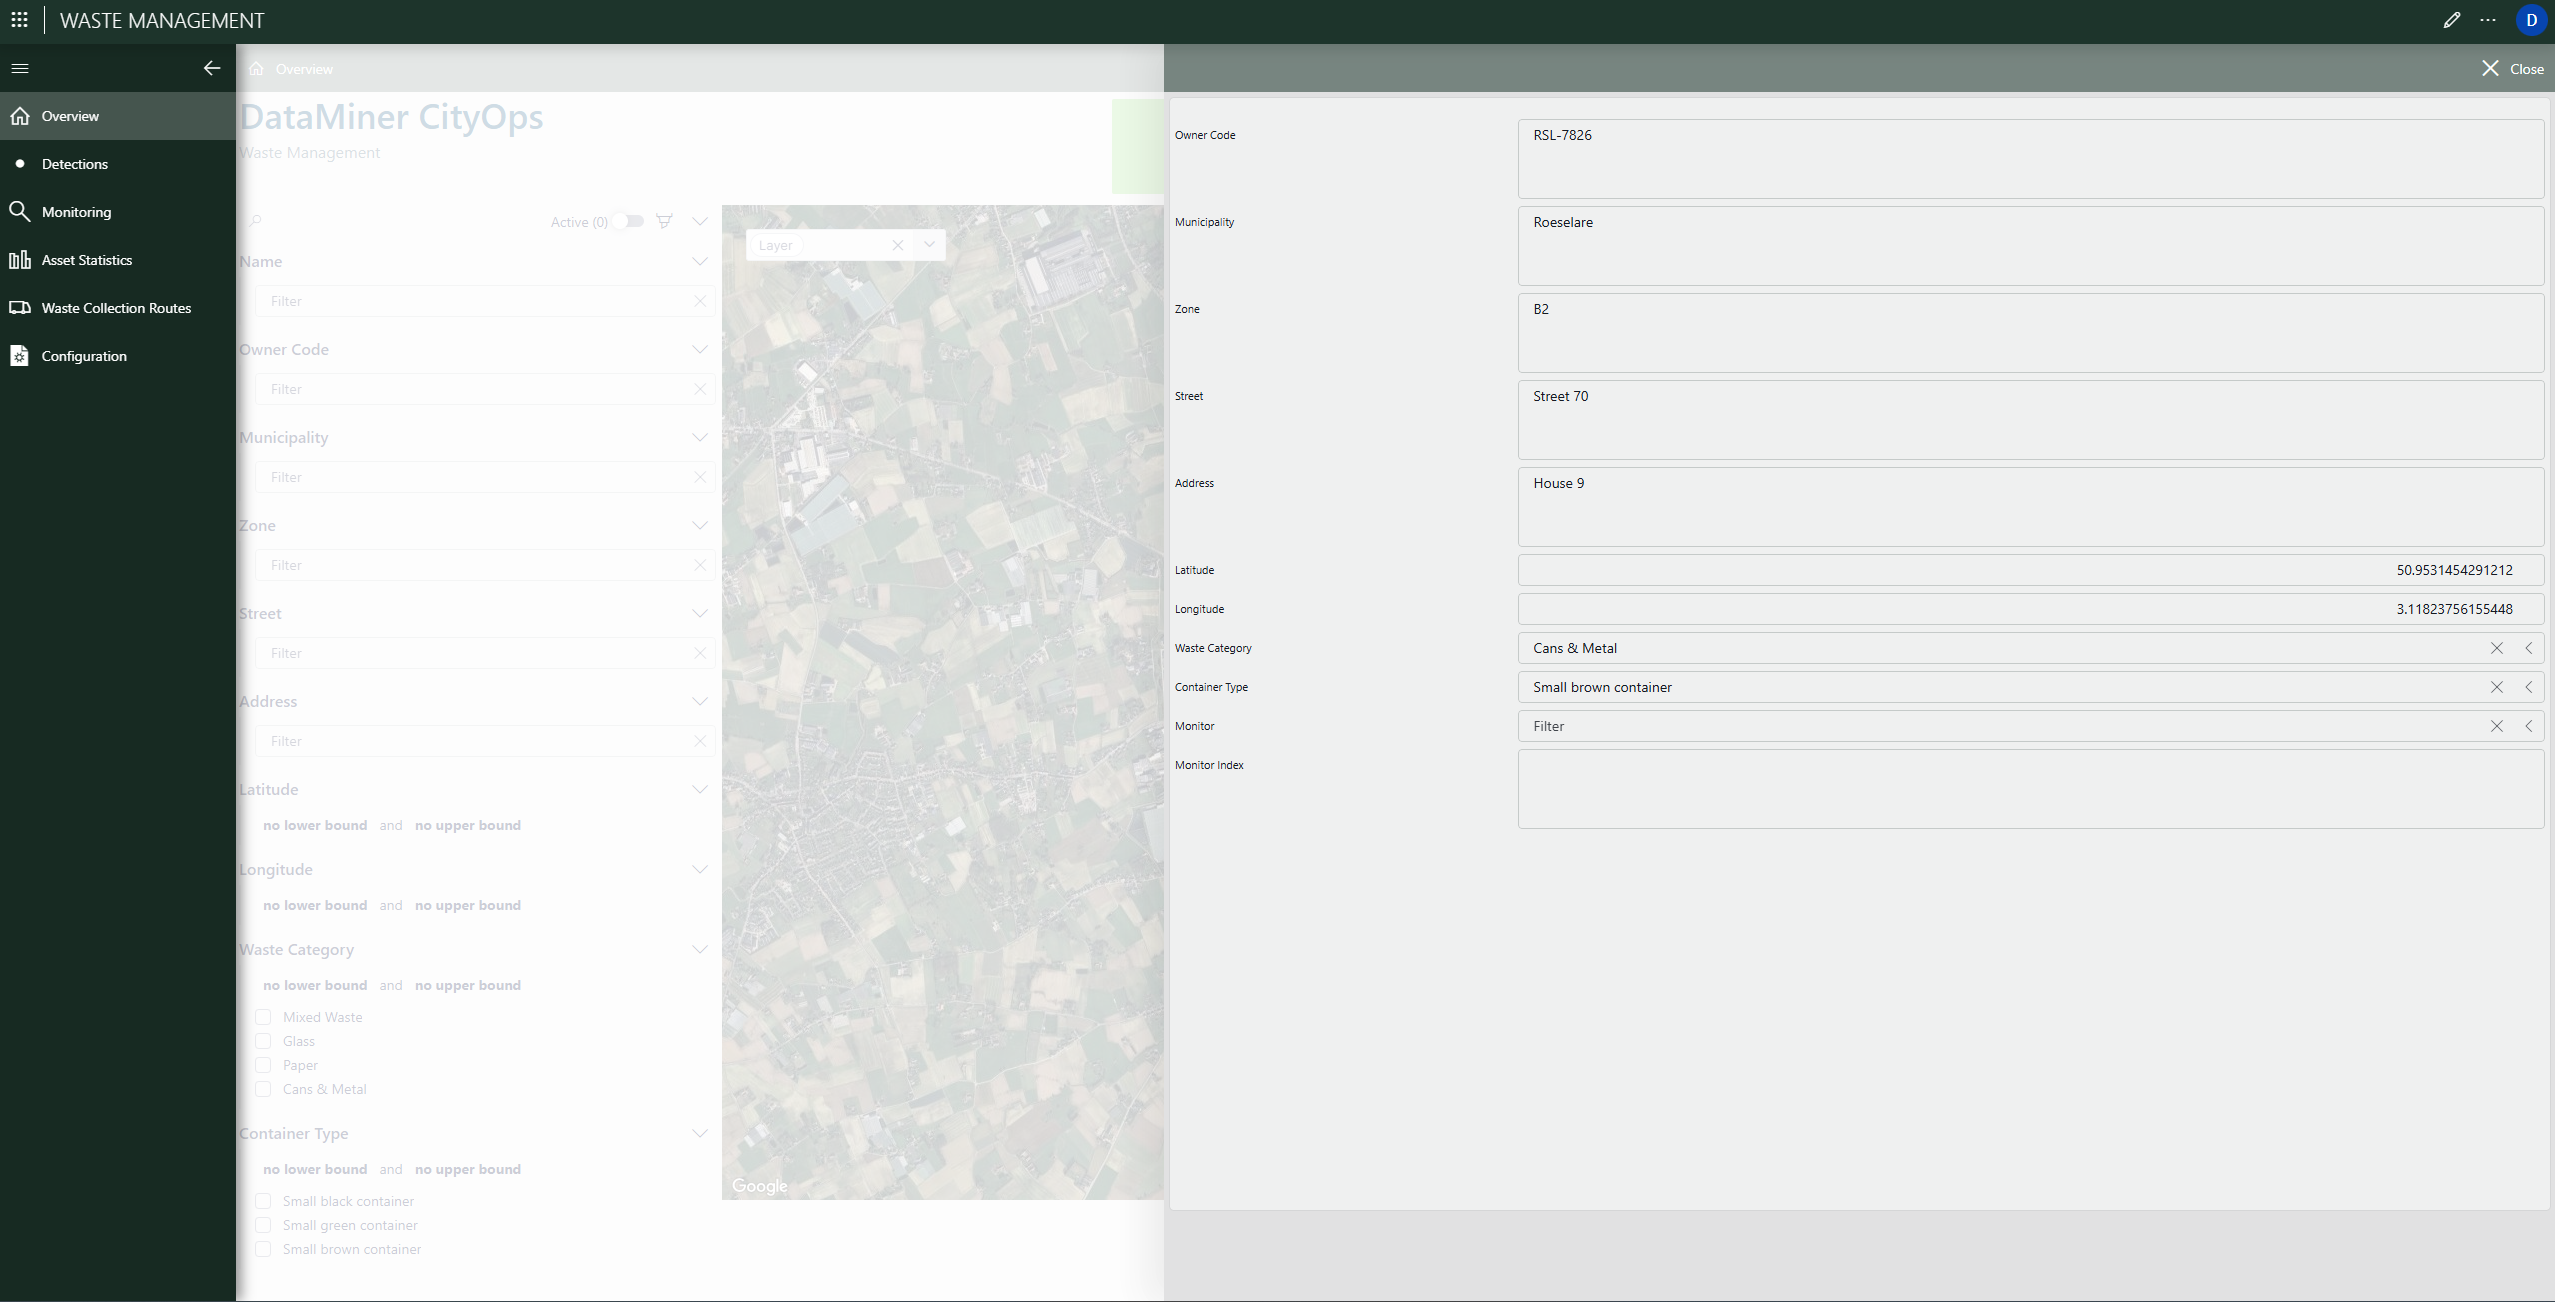Open the three-dots more options menu
This screenshot has height=1302, width=2555.
tap(2488, 20)
